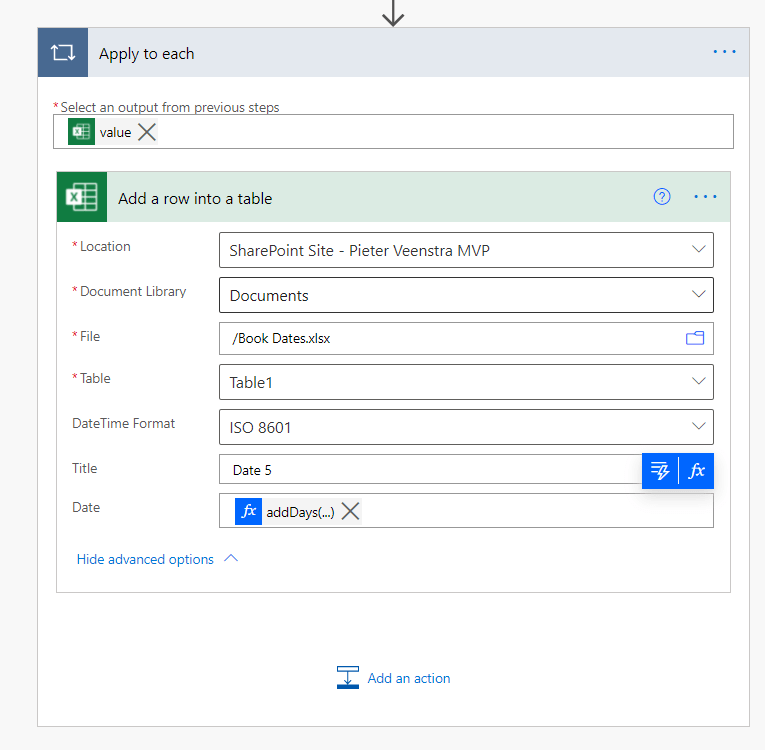Open help for Add a row action

point(662,197)
